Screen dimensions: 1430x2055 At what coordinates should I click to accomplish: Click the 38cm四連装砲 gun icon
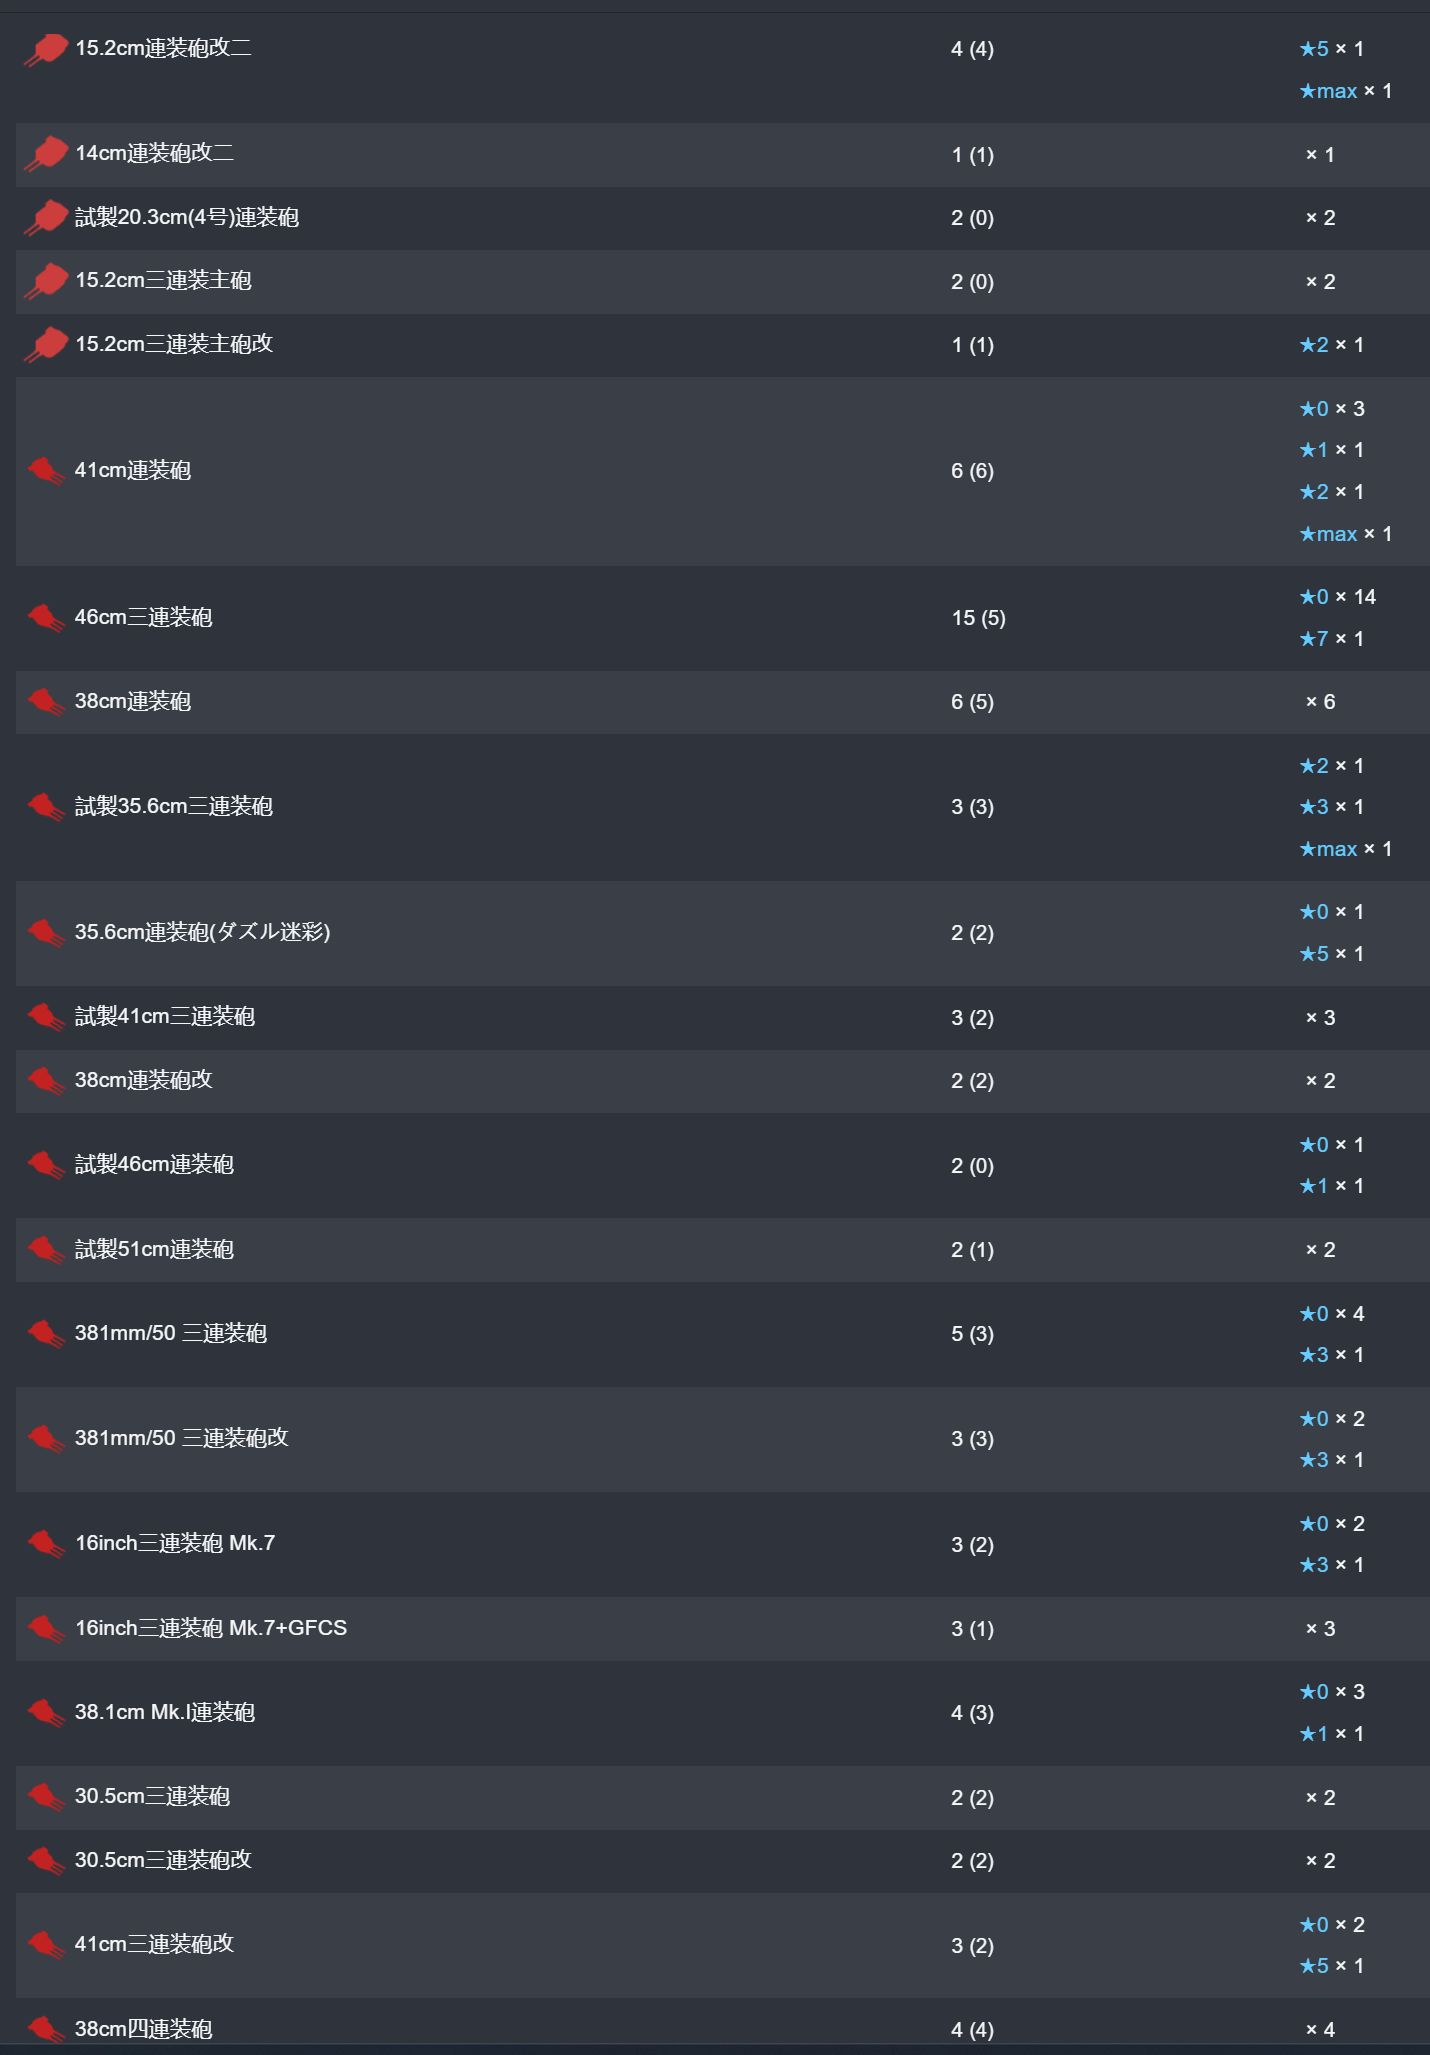tap(46, 2029)
